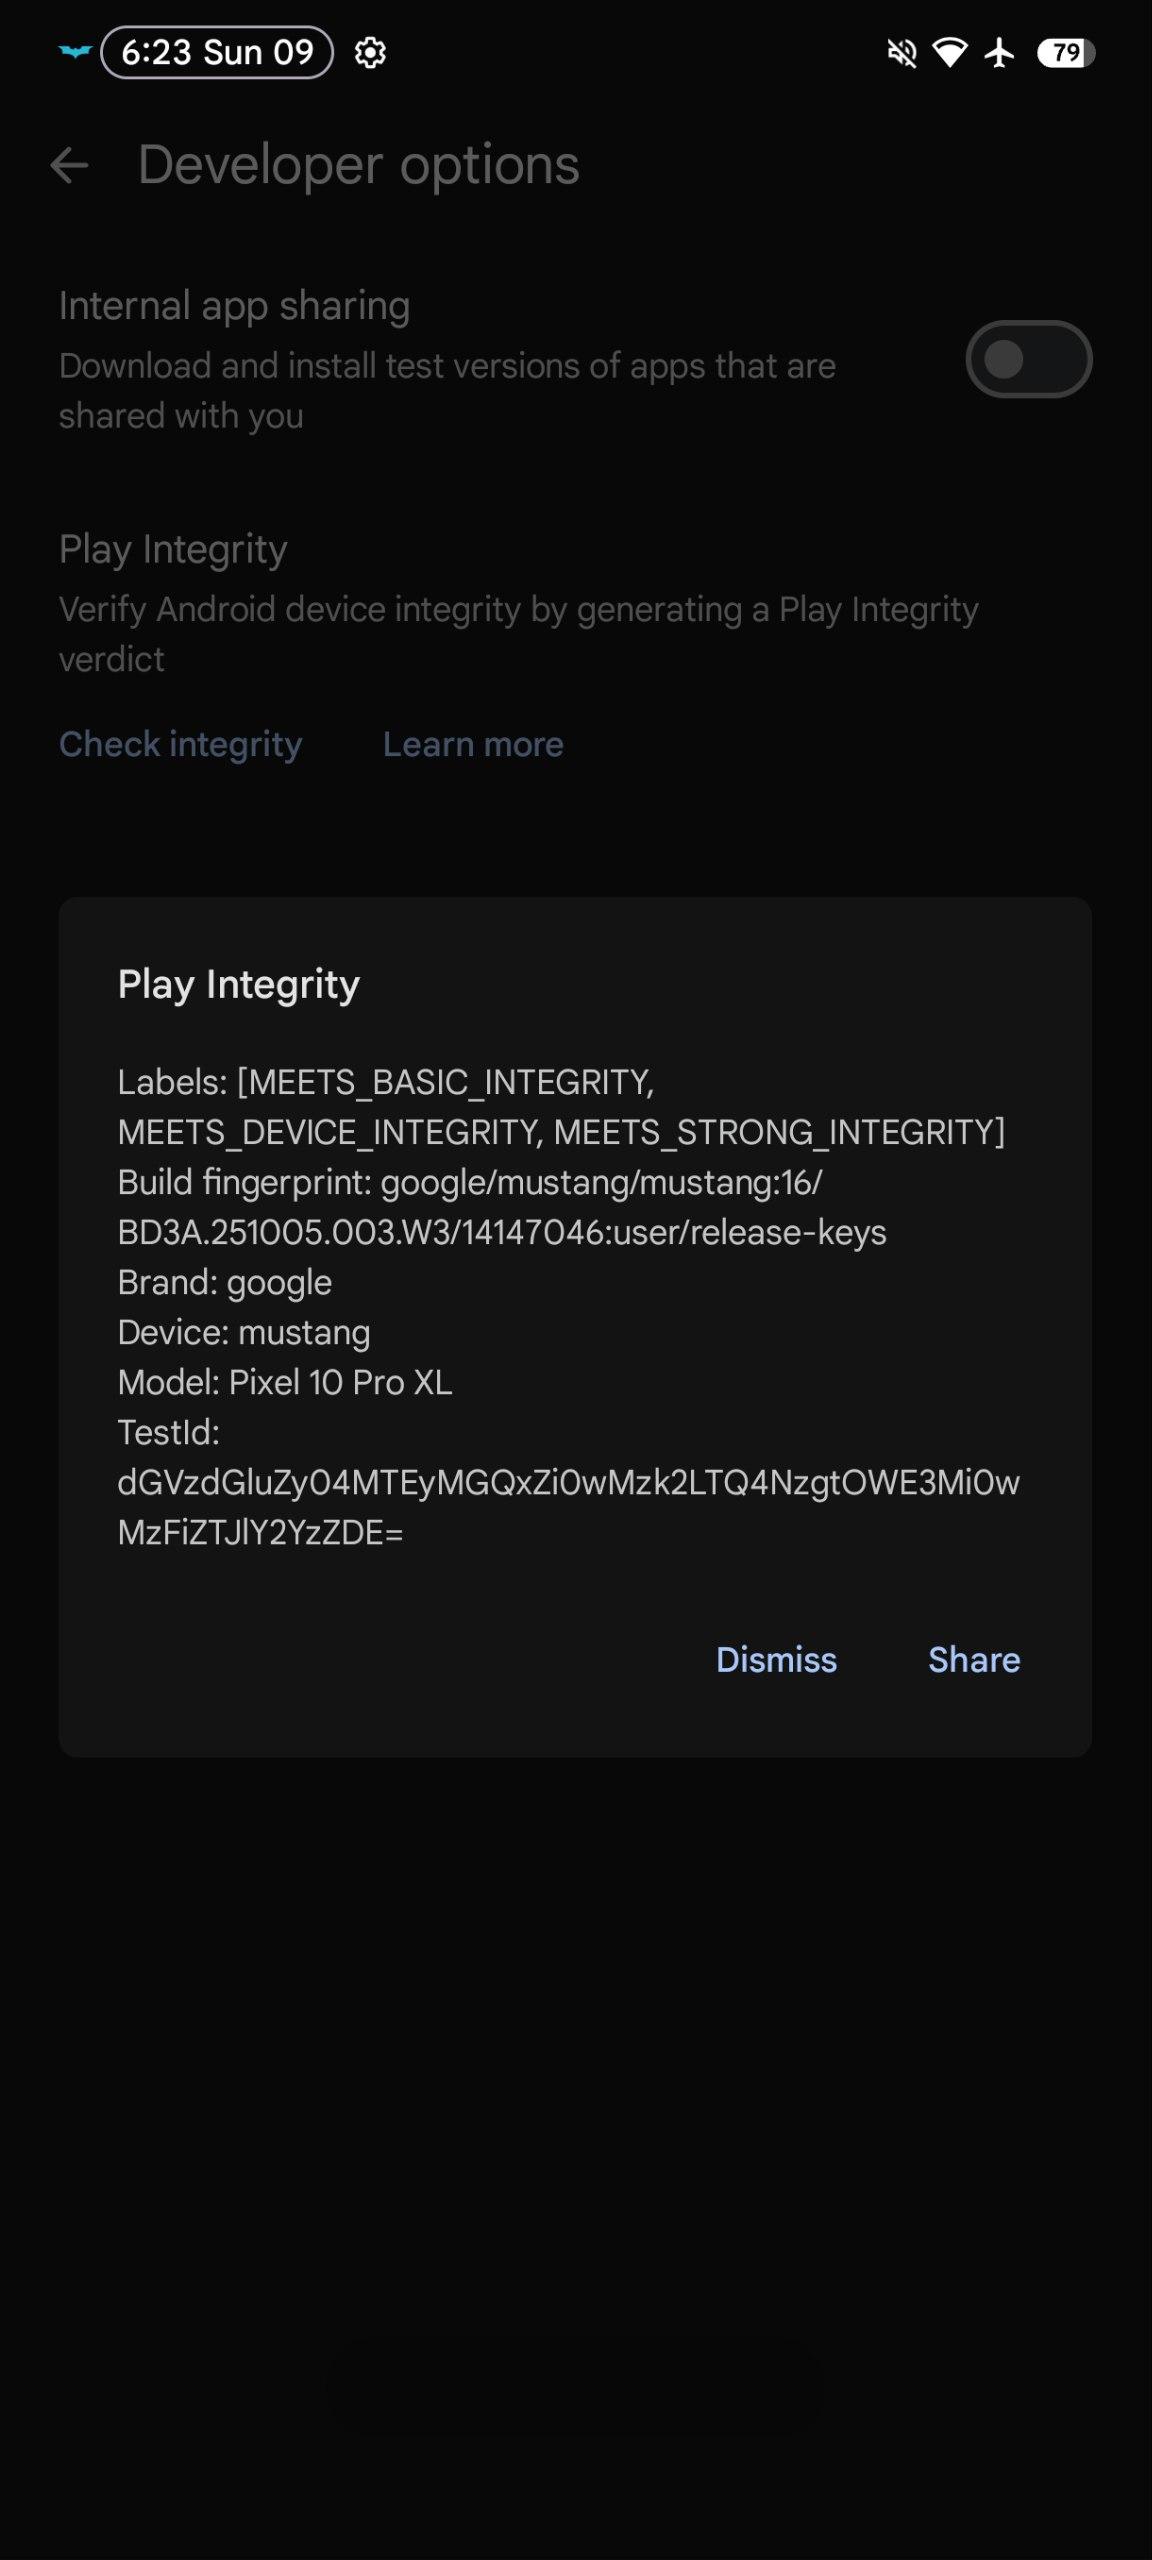The height and width of the screenshot is (2560, 1152).
Task: Open the Learn more link
Action: [473, 744]
